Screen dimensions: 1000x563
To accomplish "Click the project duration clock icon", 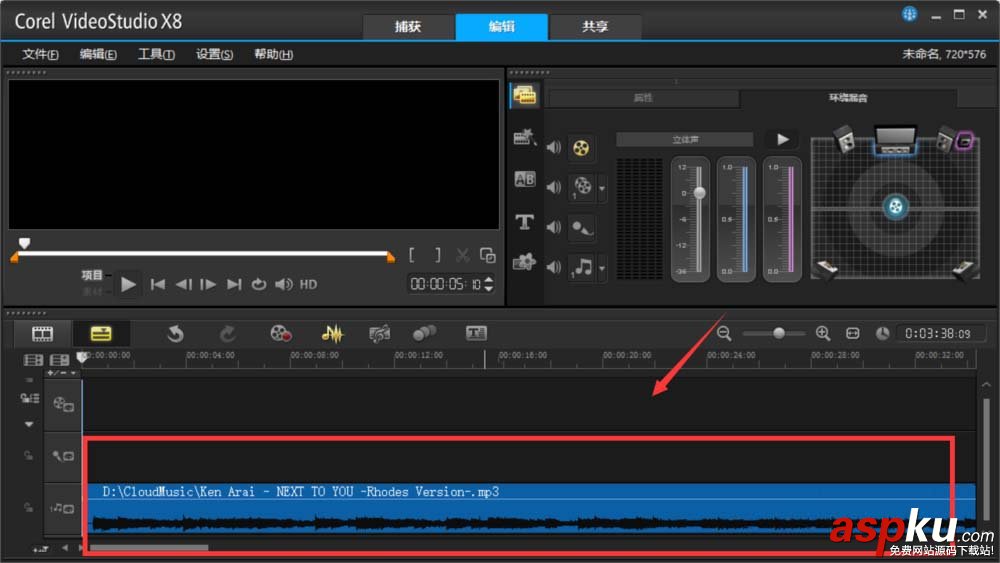I will tap(883, 333).
